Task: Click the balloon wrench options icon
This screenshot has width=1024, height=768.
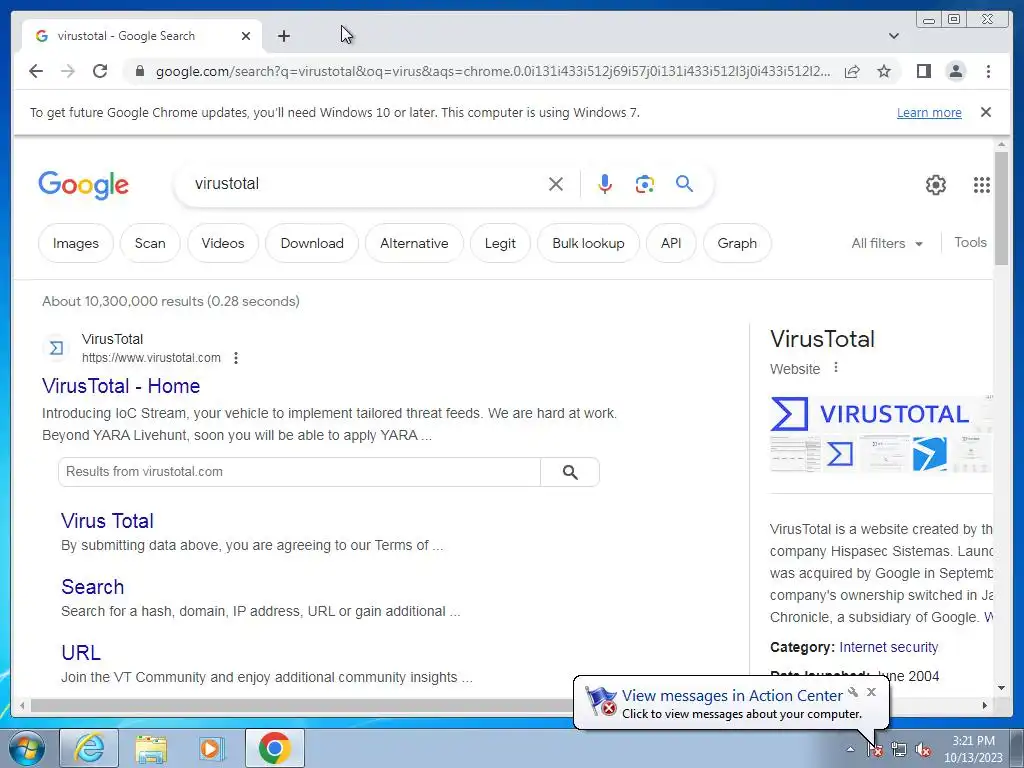Action: (853, 692)
